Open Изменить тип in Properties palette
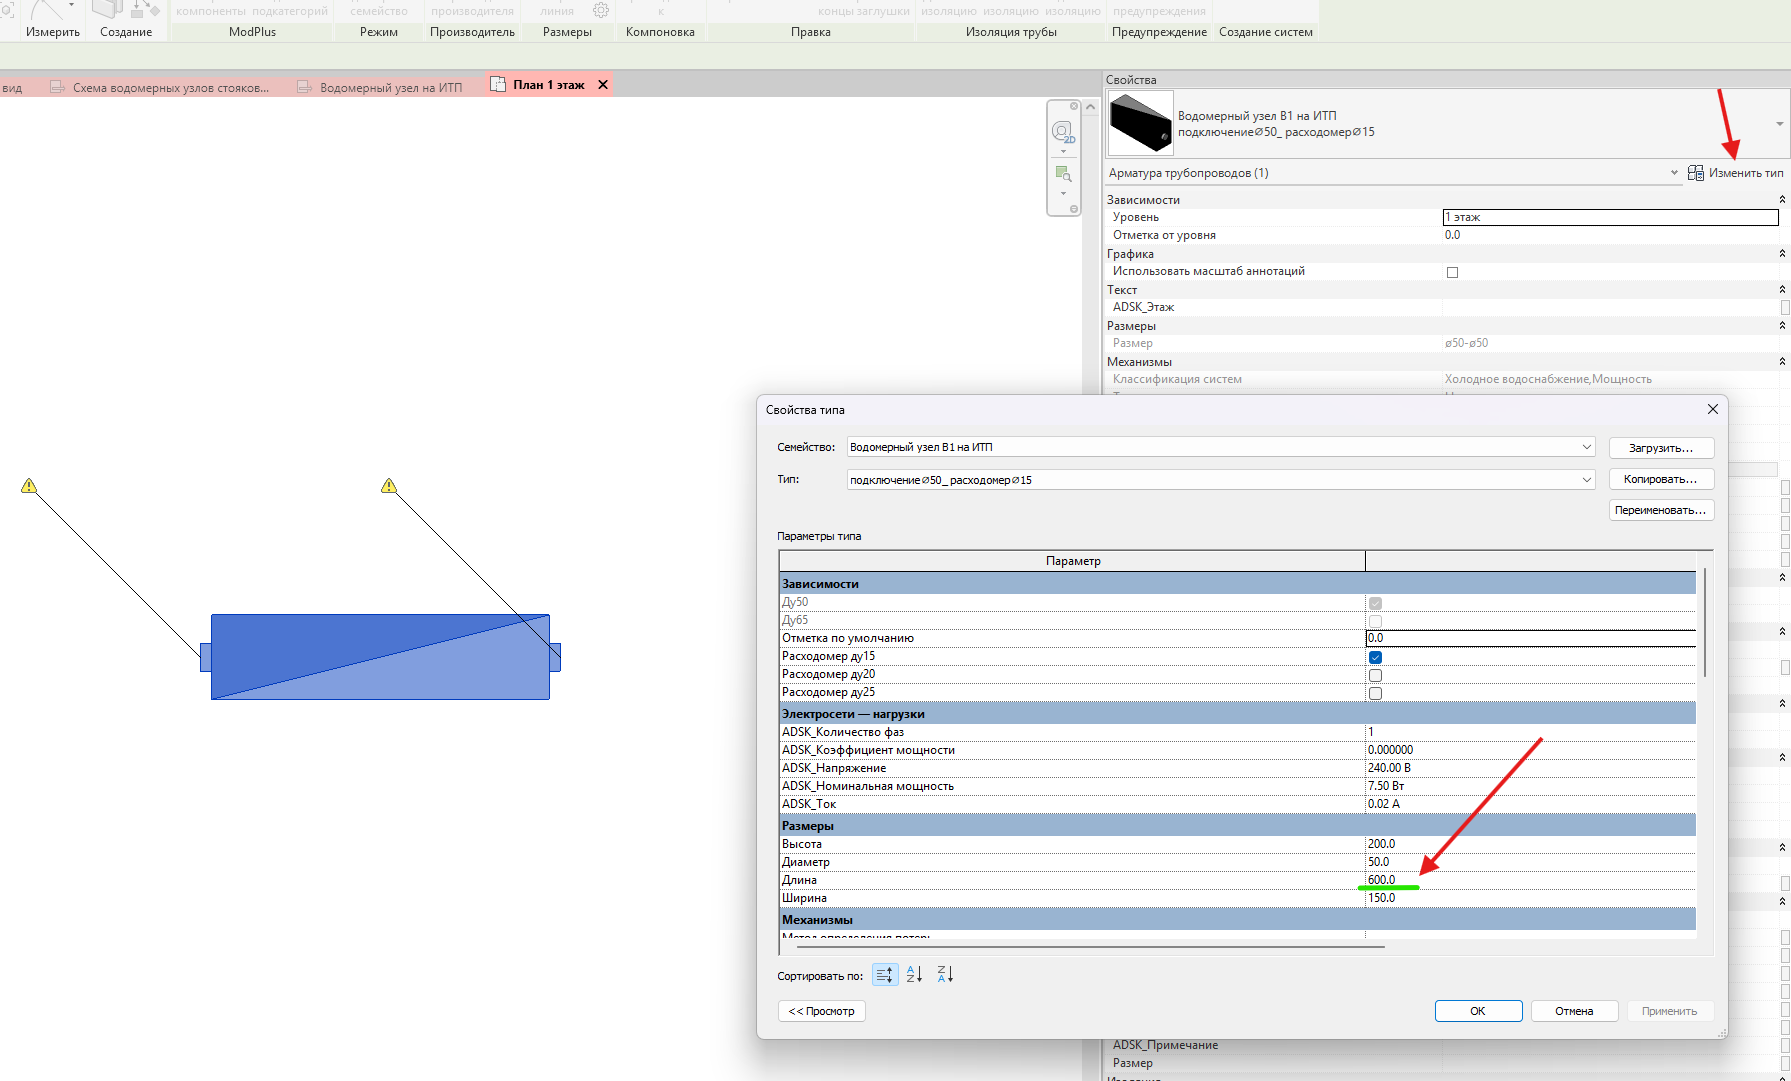Screen dimensions: 1791x1081 pos(1735,173)
